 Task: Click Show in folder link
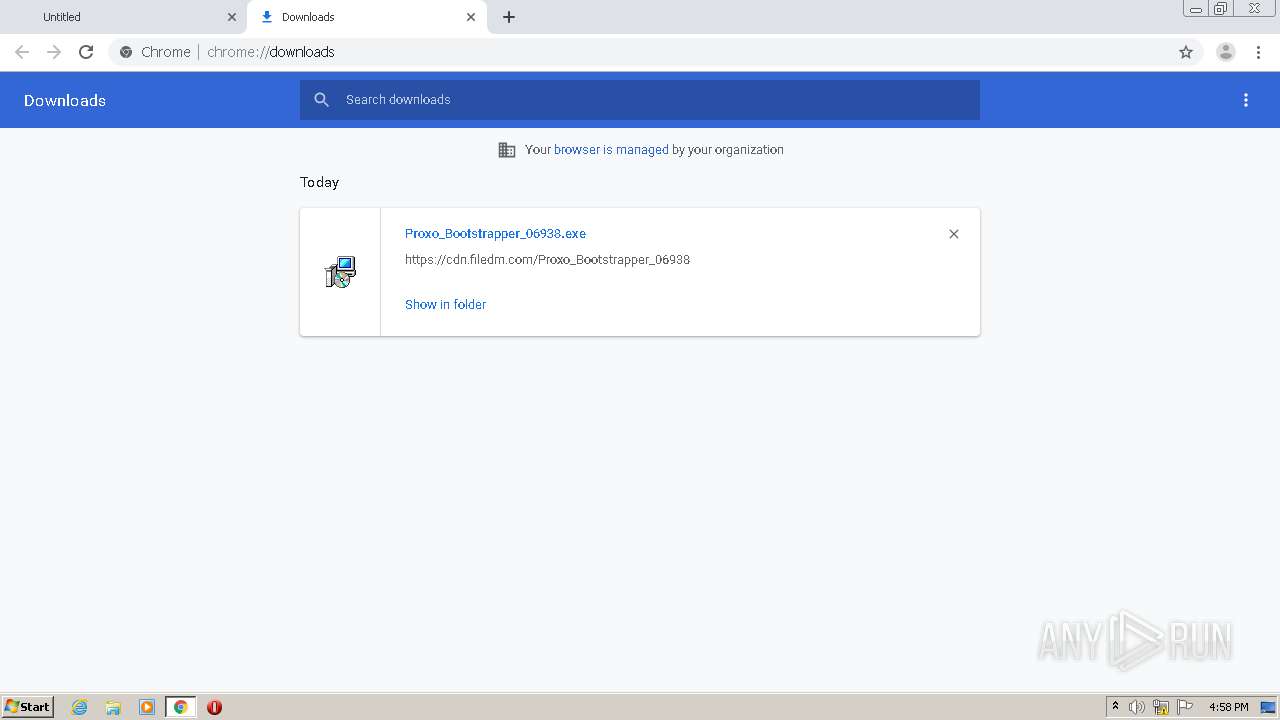pos(445,305)
